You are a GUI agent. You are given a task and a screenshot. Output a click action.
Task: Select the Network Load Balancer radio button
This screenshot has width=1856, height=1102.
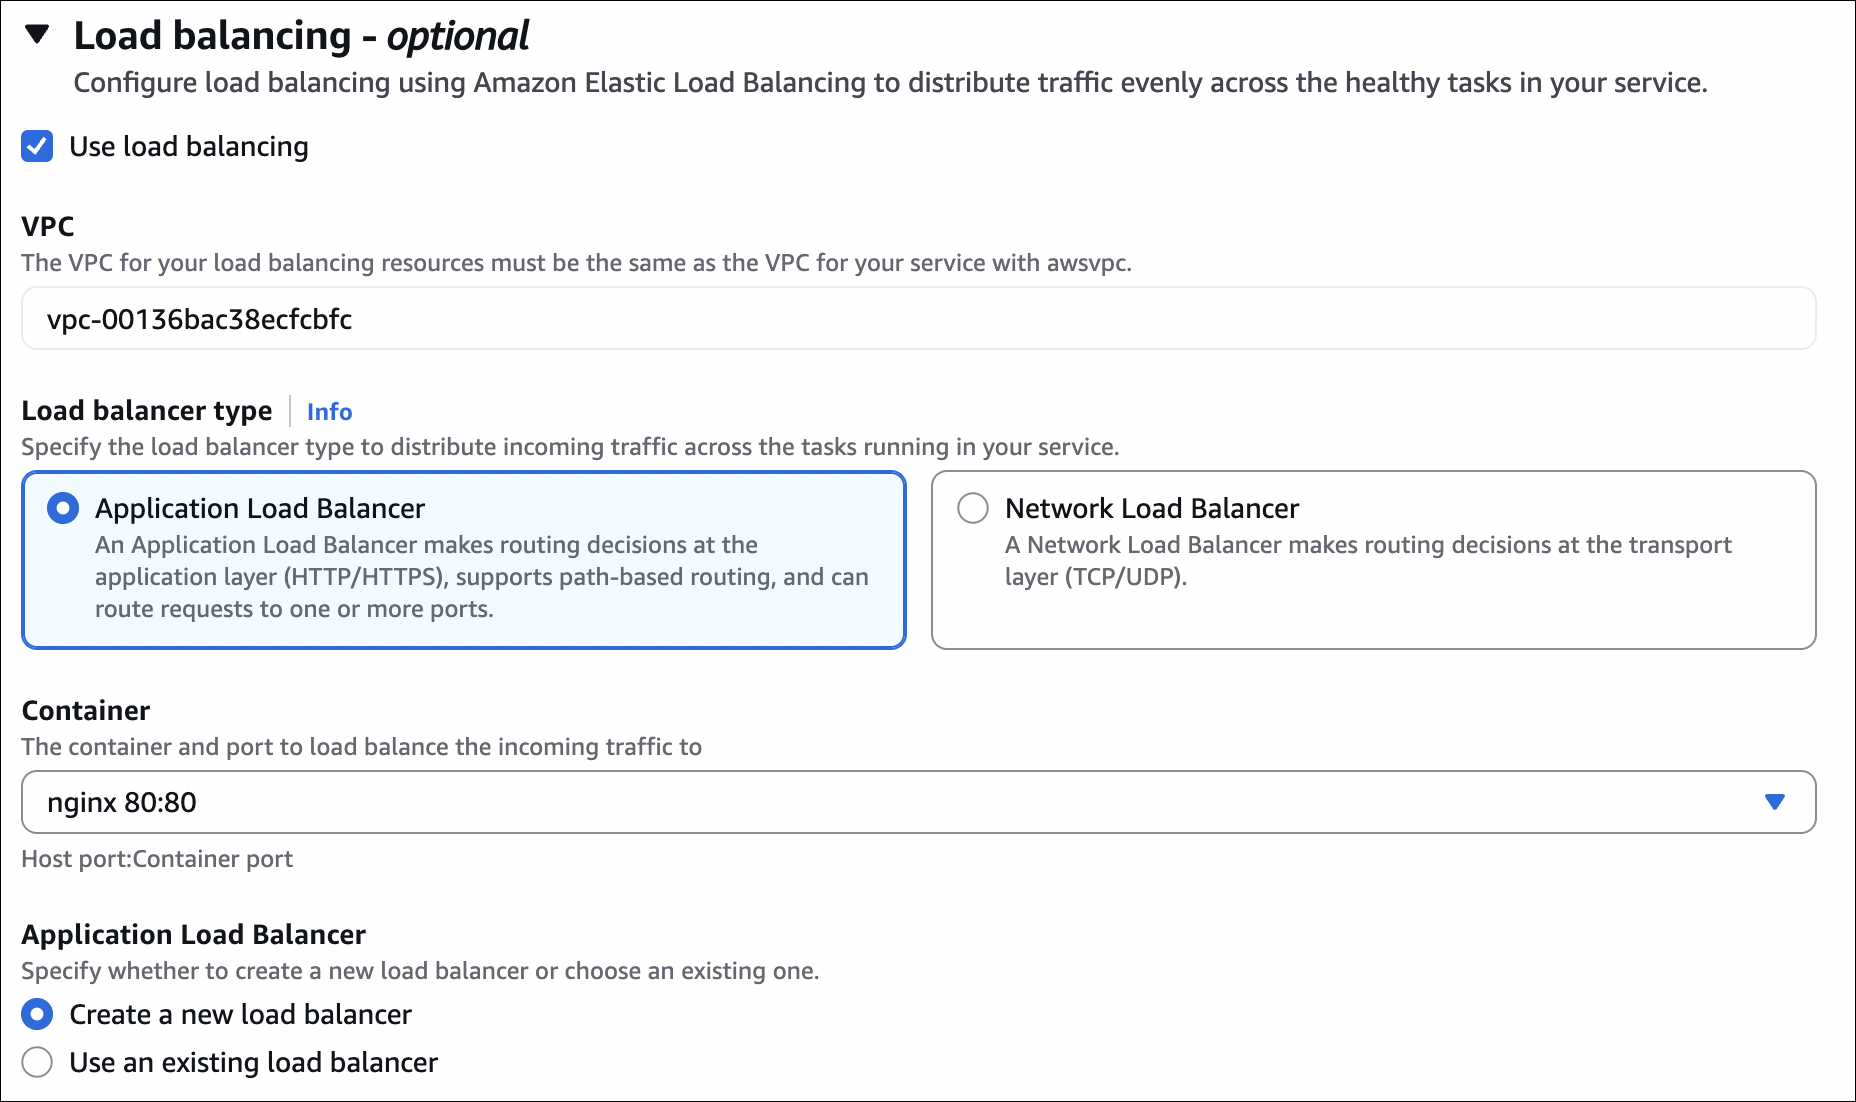[973, 508]
